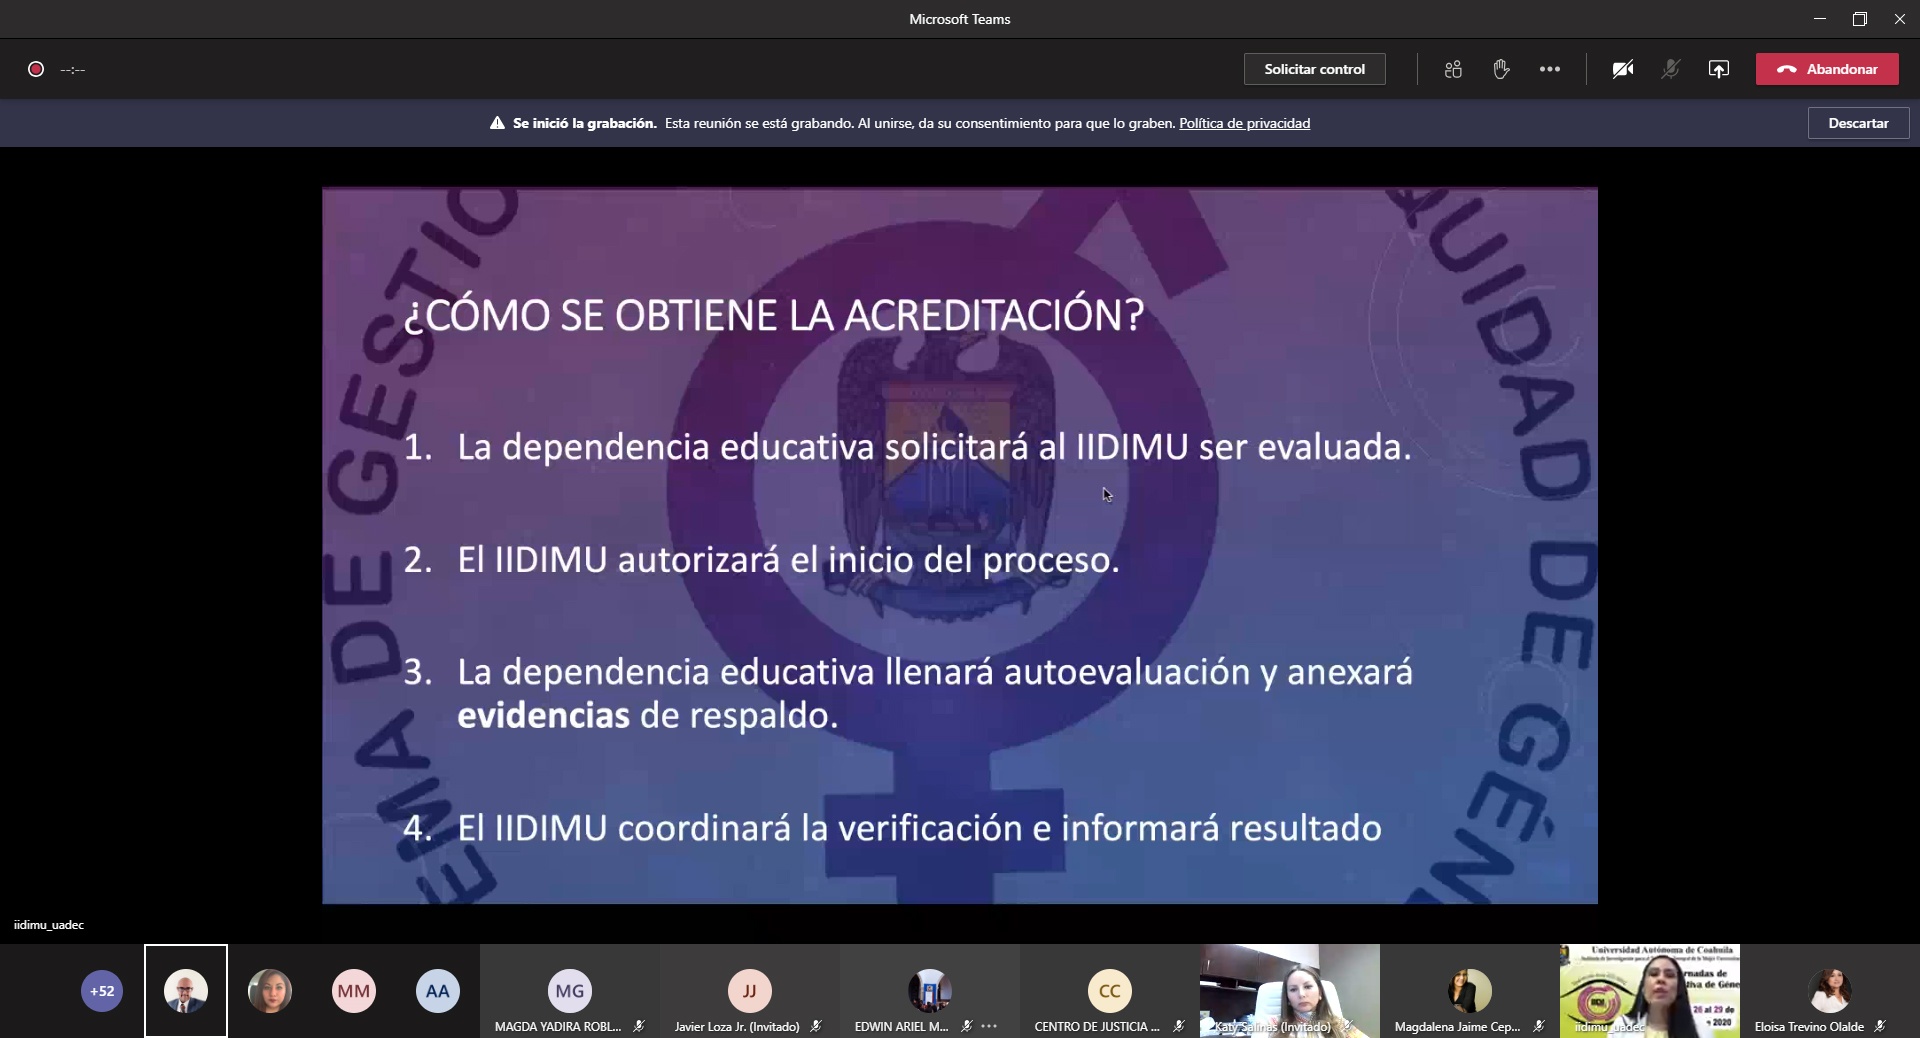1920x1038 pixels.
Task: Click the Javier Loza Jr. JJ avatar
Action: coord(749,991)
